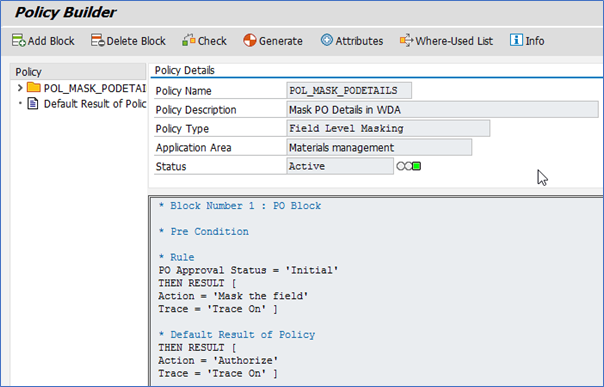Click the Policy Description field

pos(443,110)
